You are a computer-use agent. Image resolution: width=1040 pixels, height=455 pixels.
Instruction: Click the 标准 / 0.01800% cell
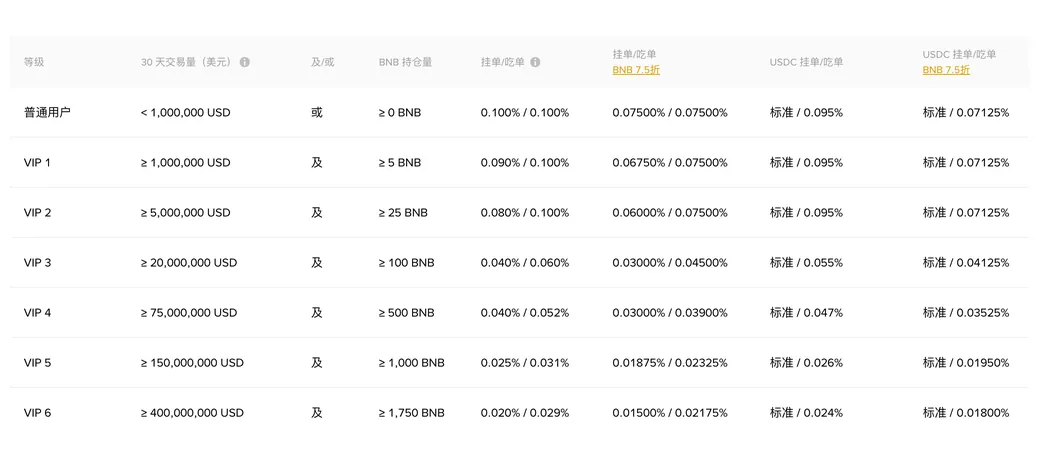coord(966,413)
